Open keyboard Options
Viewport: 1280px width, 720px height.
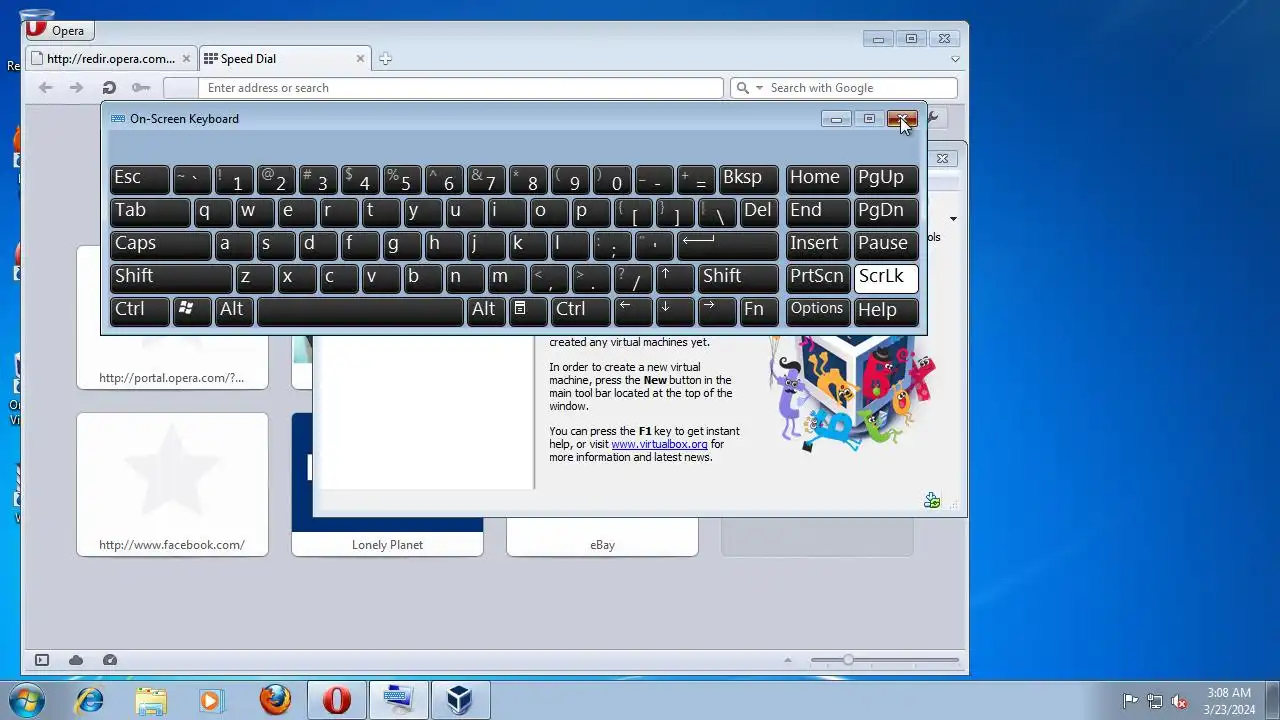click(818, 310)
